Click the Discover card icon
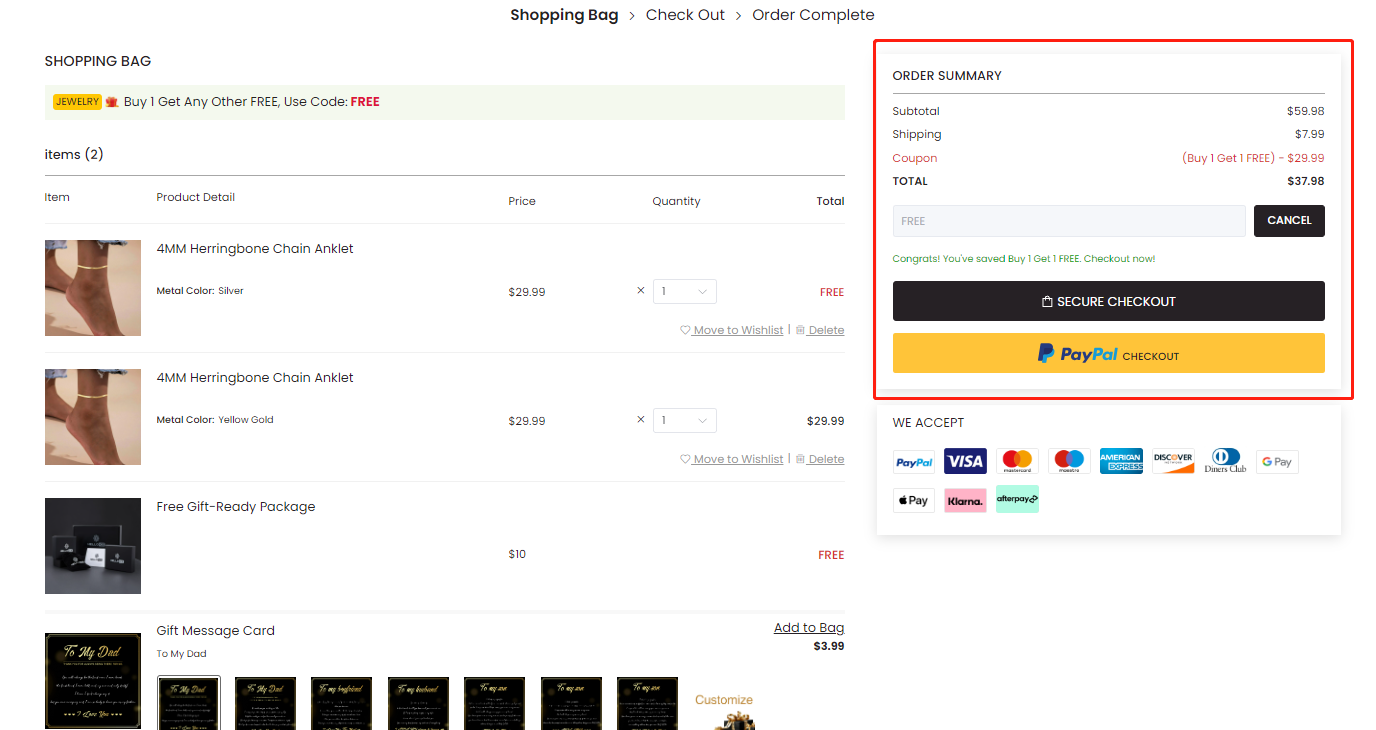This screenshot has height=730, width=1376. [1173, 461]
